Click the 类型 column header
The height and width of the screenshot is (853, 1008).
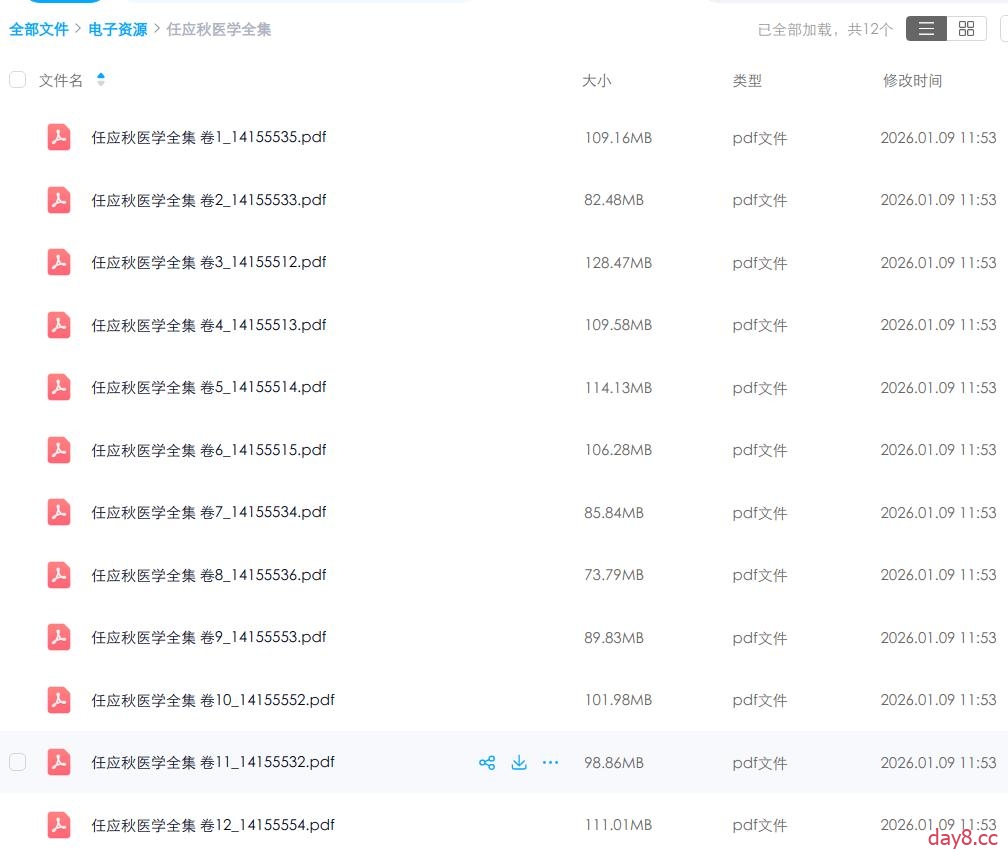click(747, 81)
